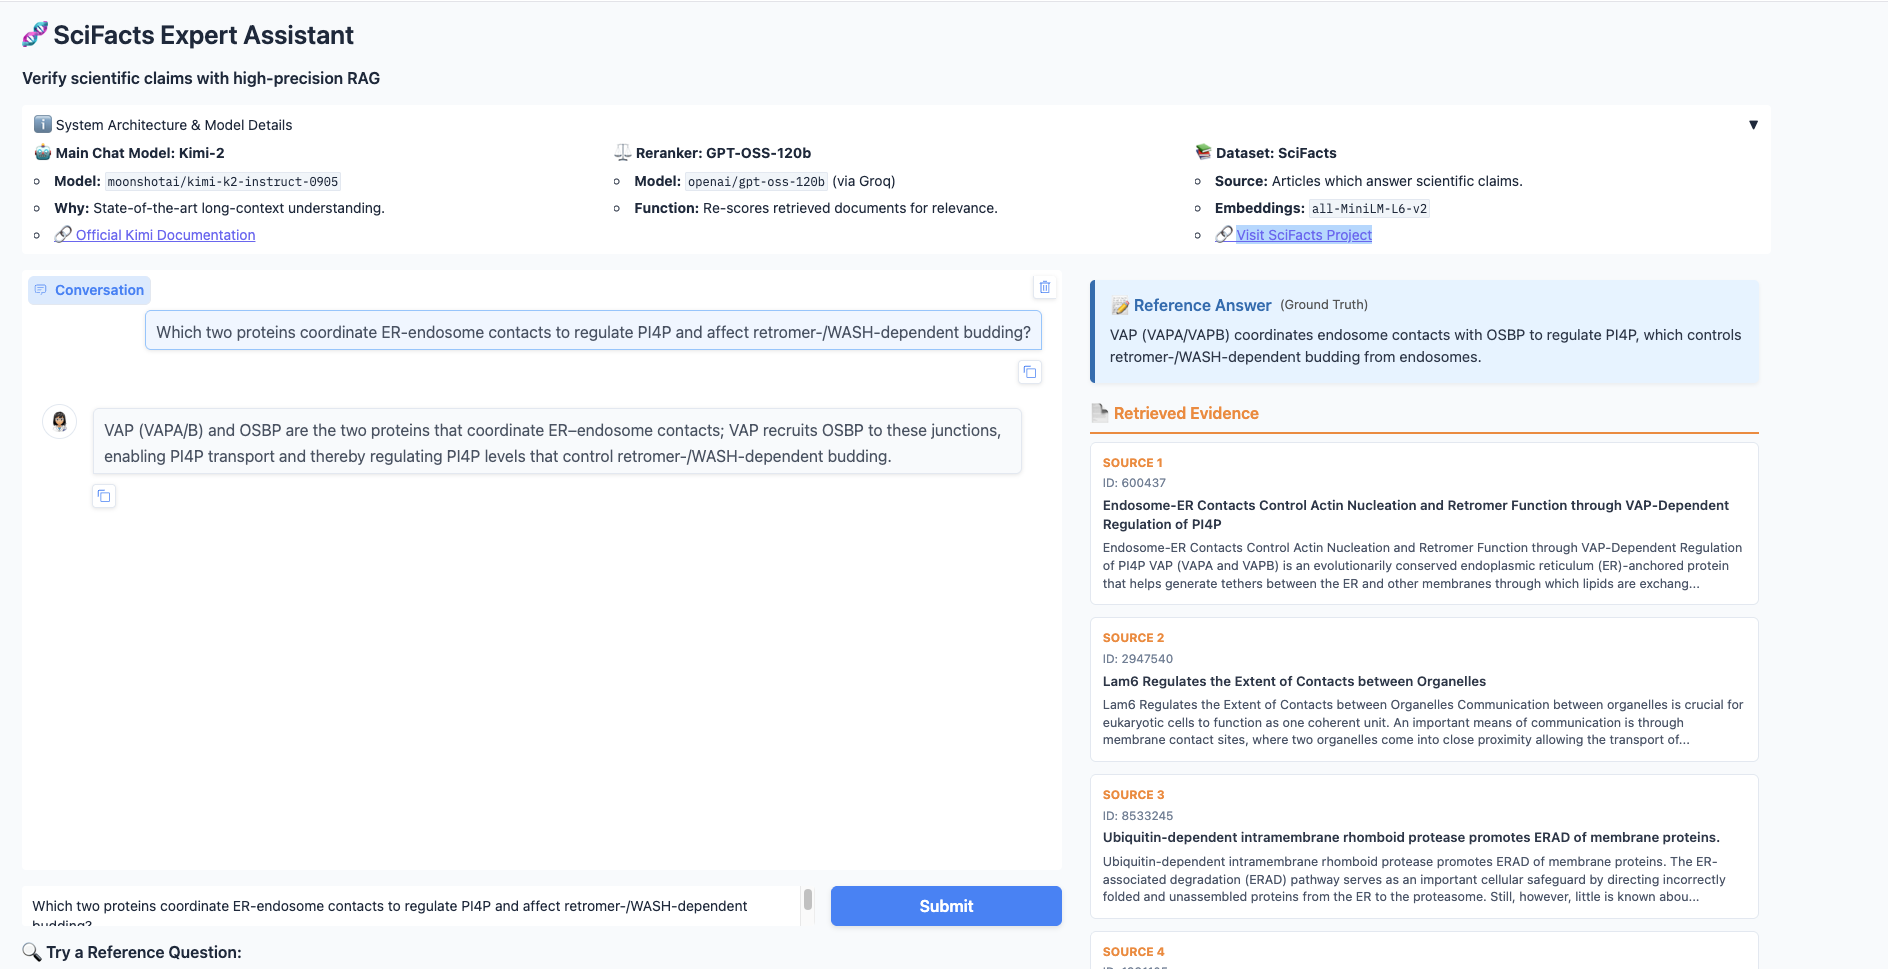Select the Conversation tab label
This screenshot has width=1888, height=969.
[x=90, y=290]
